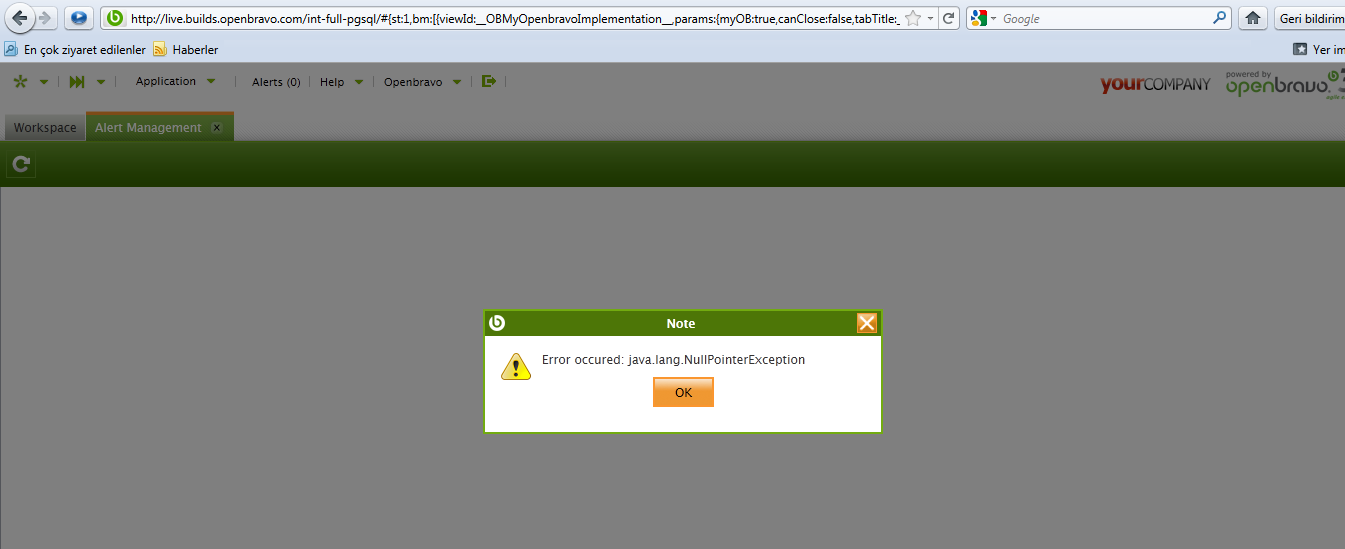Screen dimensions: 1345x549
Task: Go to browser Home page
Action: [x=1253, y=18]
